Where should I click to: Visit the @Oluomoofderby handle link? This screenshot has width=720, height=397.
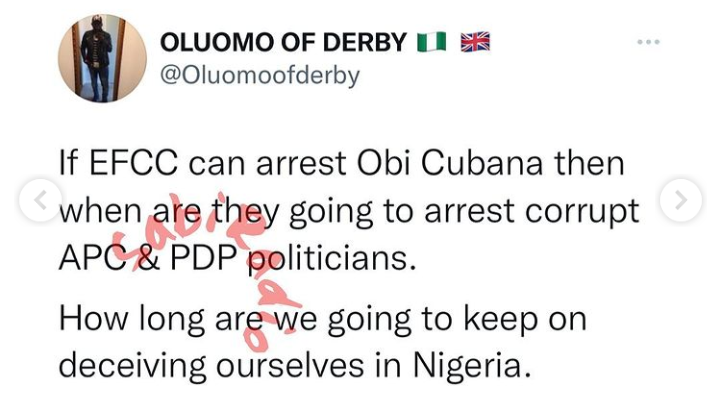coord(260,75)
